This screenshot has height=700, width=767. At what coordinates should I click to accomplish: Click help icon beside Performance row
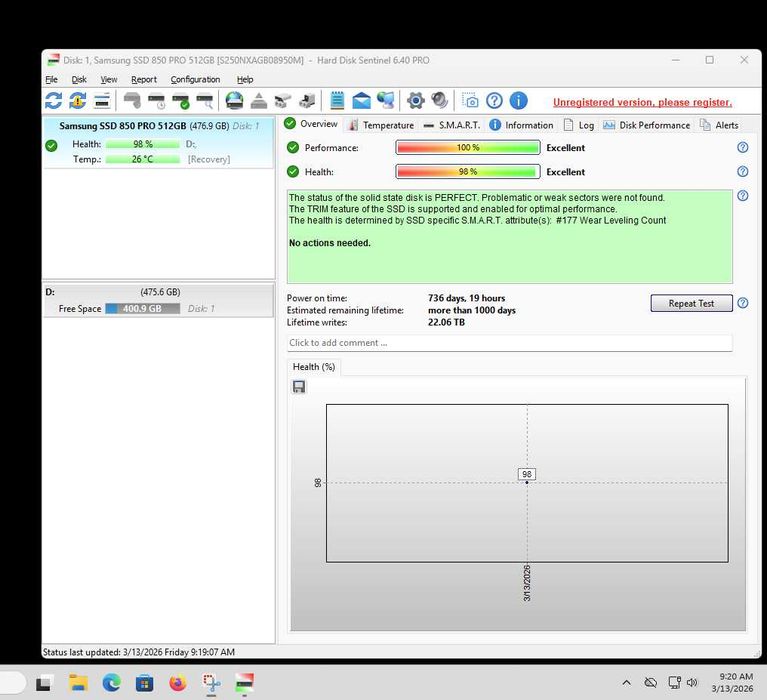(743, 147)
